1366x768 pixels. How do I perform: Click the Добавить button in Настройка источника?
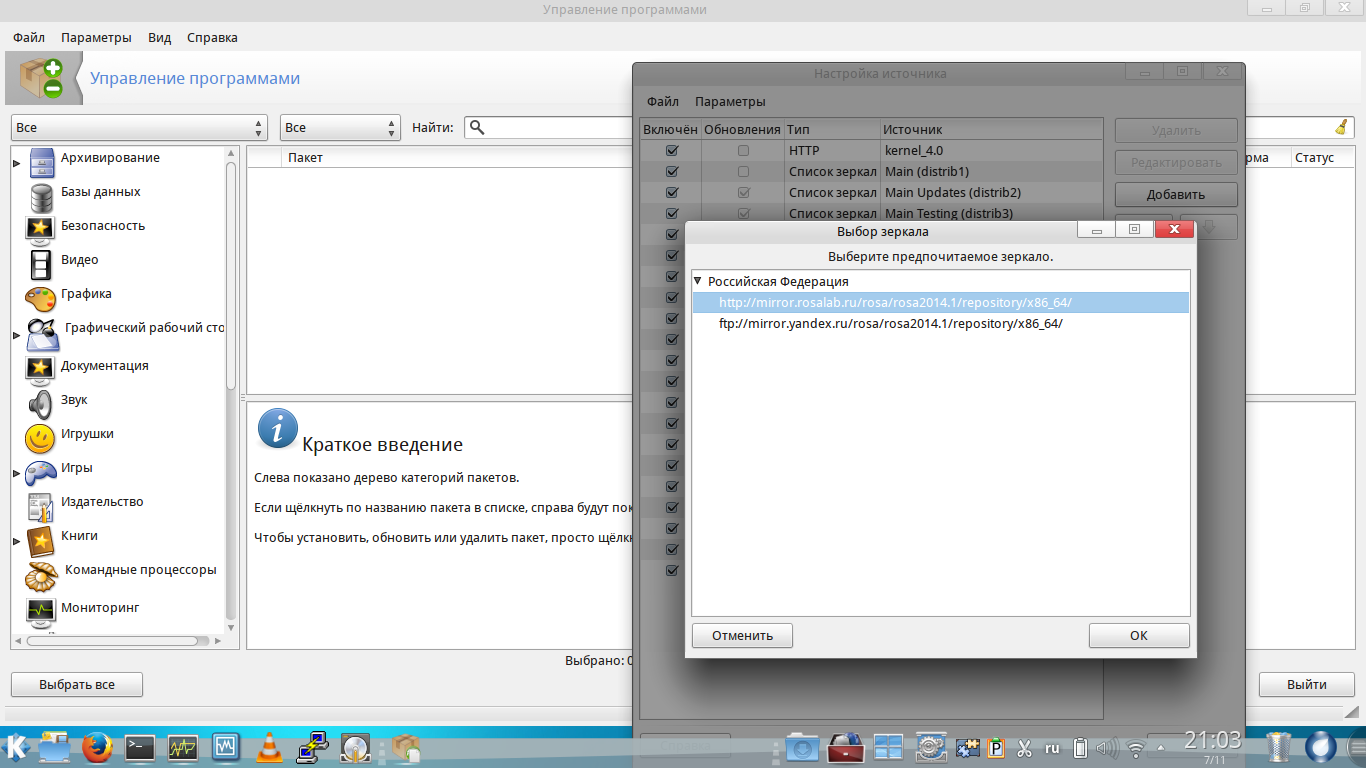[x=1176, y=195]
